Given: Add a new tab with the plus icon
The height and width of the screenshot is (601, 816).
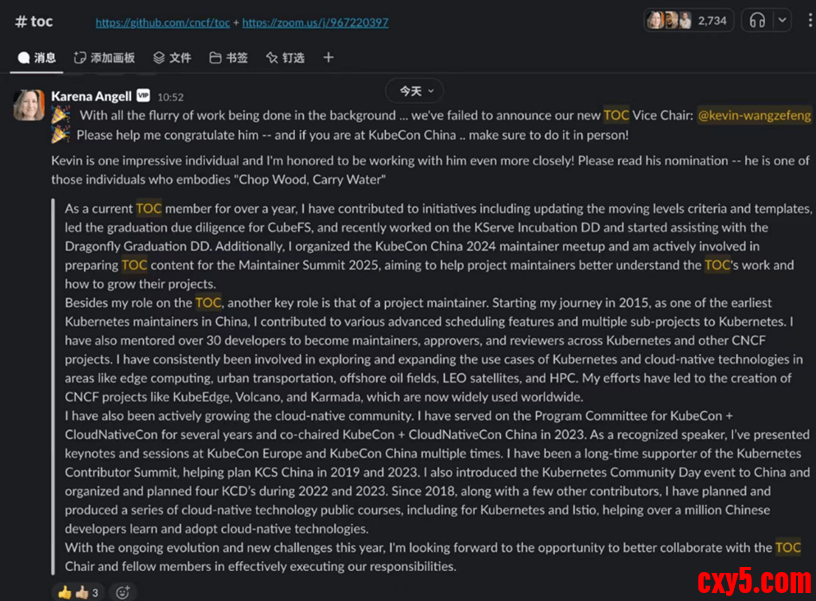Looking at the screenshot, I should coord(328,58).
